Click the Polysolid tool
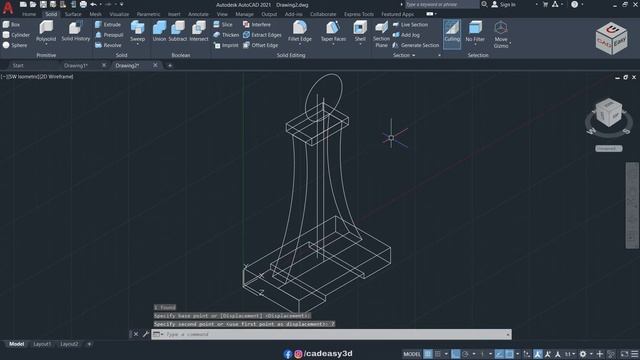The width and height of the screenshot is (640, 360). coord(46,30)
